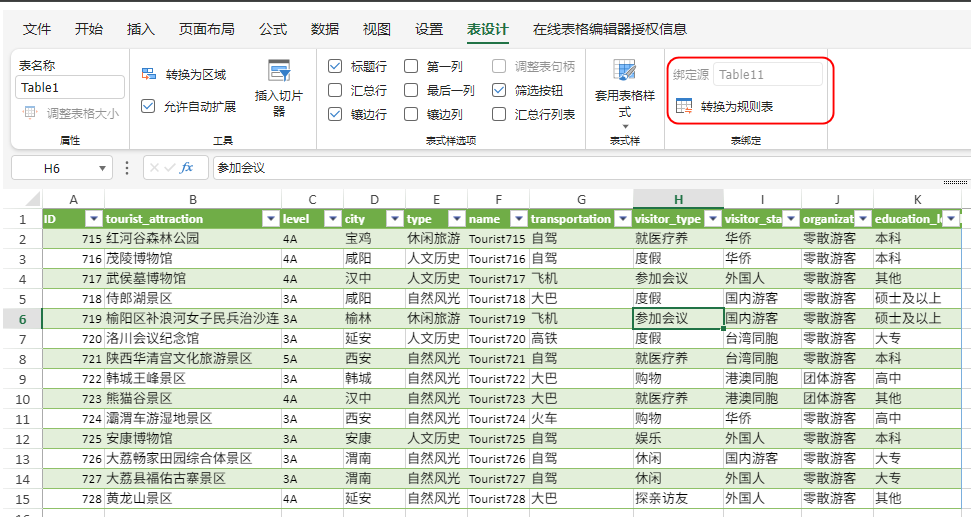
Task: Open the tourist_attraction filter dropdown
Action: click(x=271, y=219)
